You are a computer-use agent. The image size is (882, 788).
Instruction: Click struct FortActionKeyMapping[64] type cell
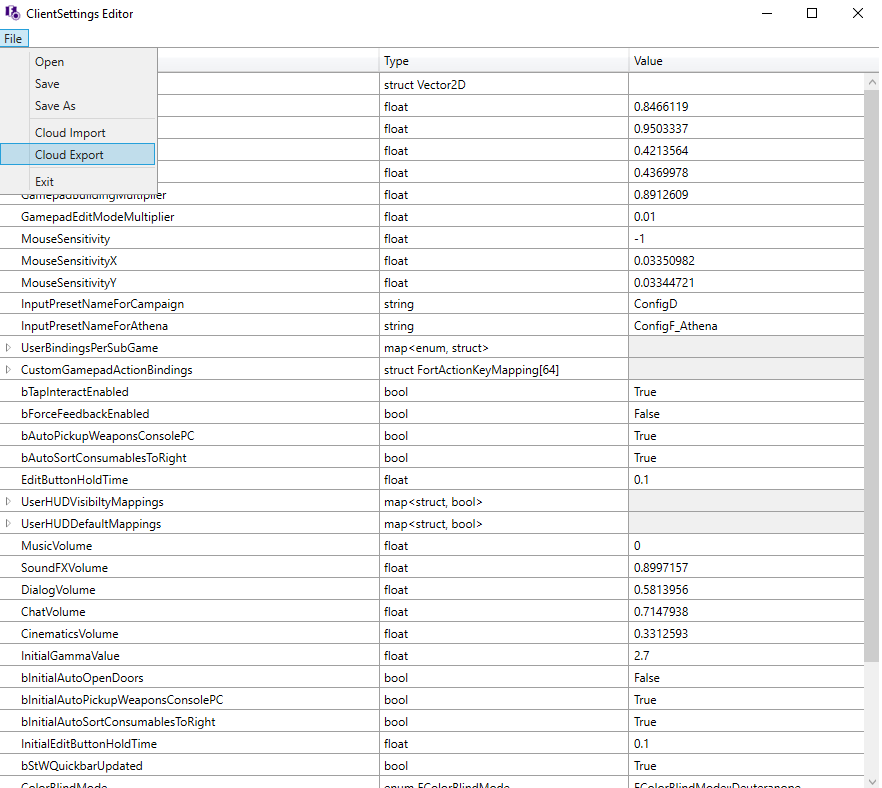click(504, 370)
